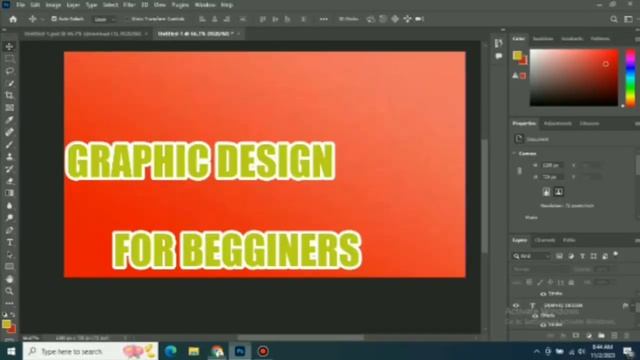Click the canvas width input field
The width and height of the screenshot is (640, 360).
point(552,165)
